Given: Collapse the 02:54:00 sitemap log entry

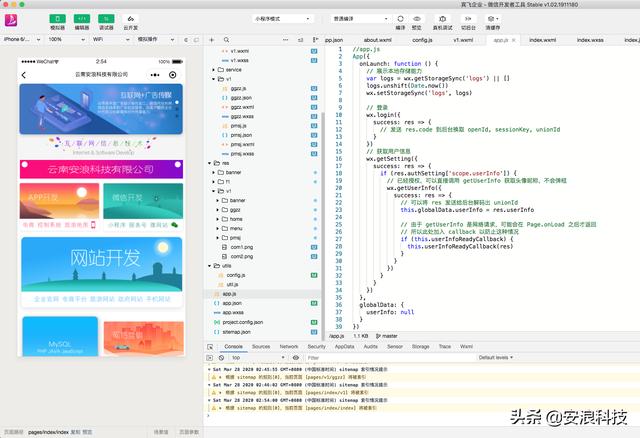Looking at the screenshot, I should tap(209, 400).
